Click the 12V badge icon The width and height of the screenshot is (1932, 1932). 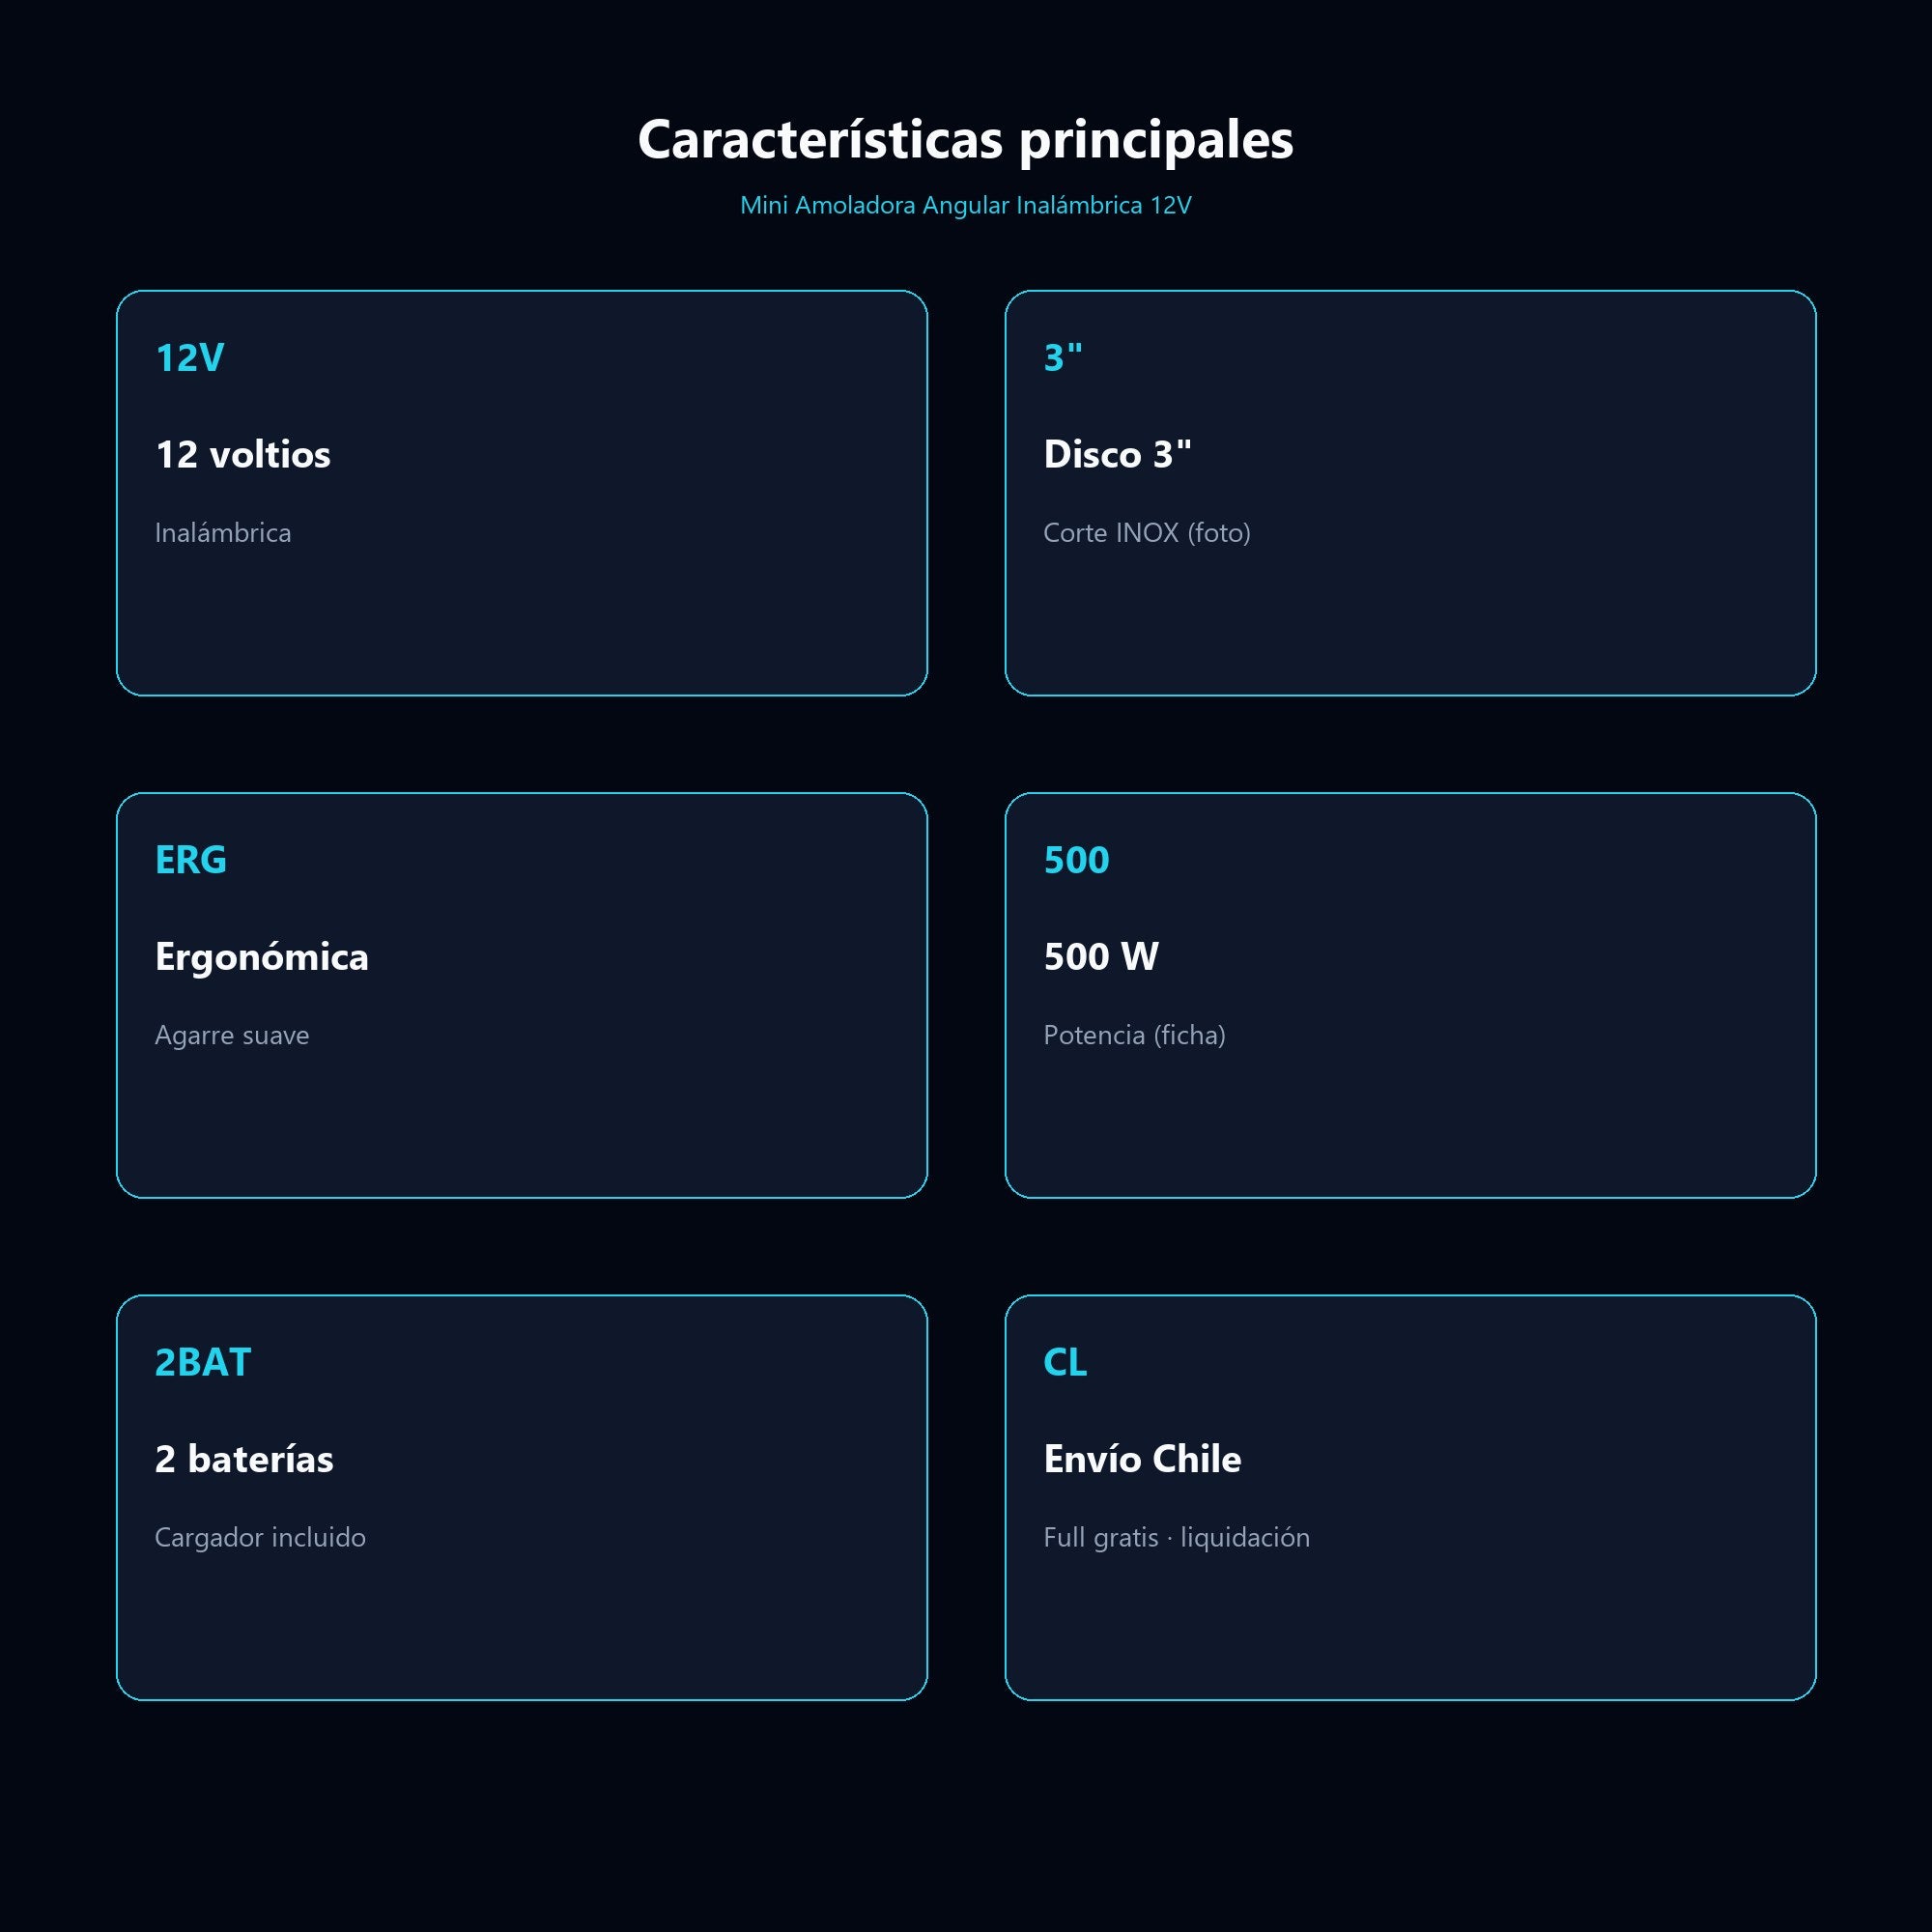tap(190, 358)
